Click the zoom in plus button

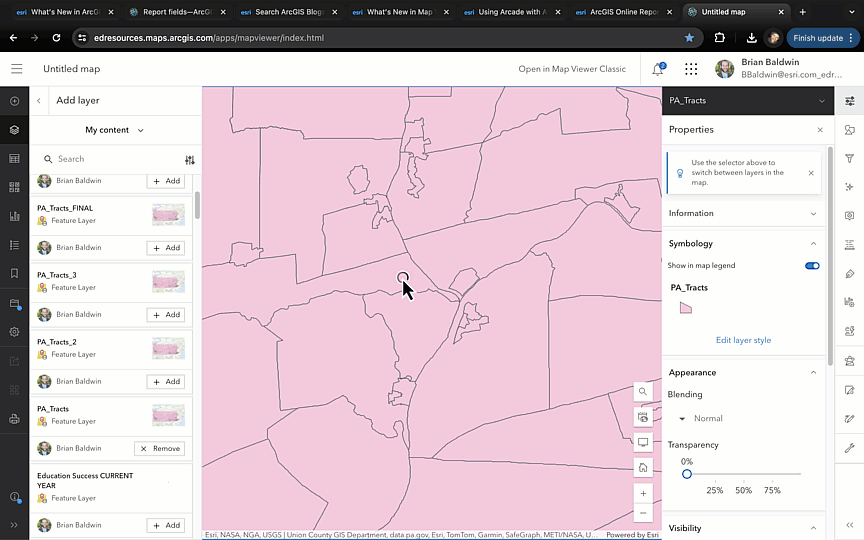pyautogui.click(x=643, y=493)
